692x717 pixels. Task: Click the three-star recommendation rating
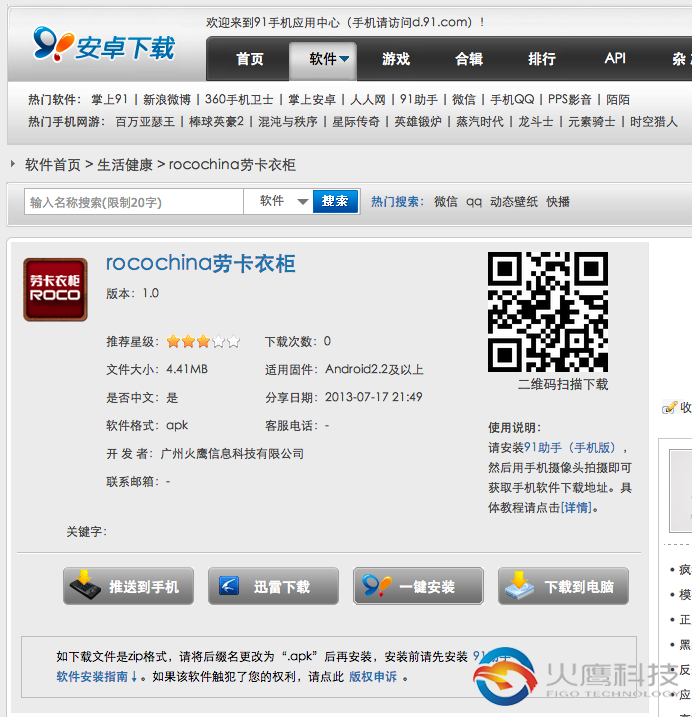point(203,342)
